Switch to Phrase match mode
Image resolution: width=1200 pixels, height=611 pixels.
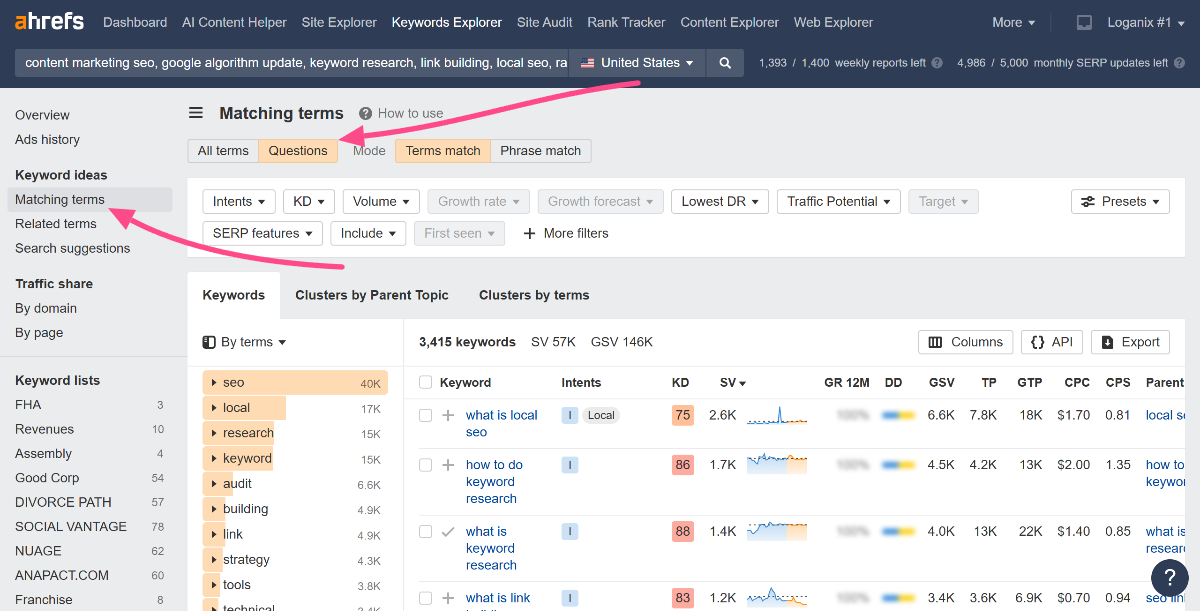[541, 151]
